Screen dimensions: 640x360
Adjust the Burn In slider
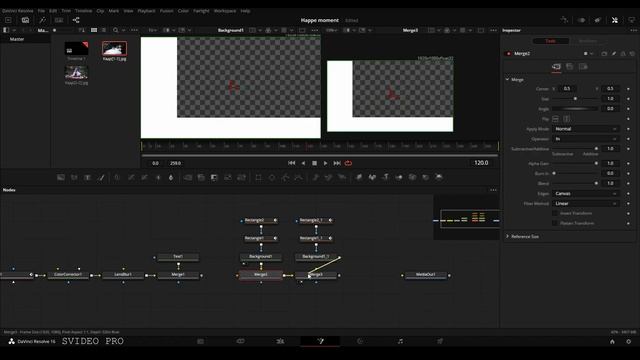click(x=575, y=173)
